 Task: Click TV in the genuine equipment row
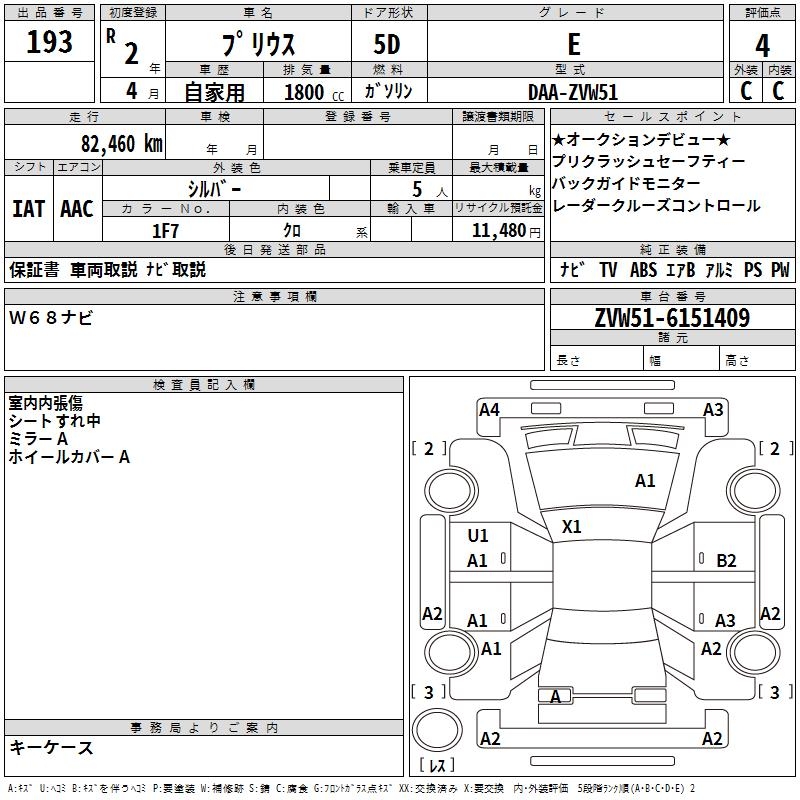(x=608, y=270)
